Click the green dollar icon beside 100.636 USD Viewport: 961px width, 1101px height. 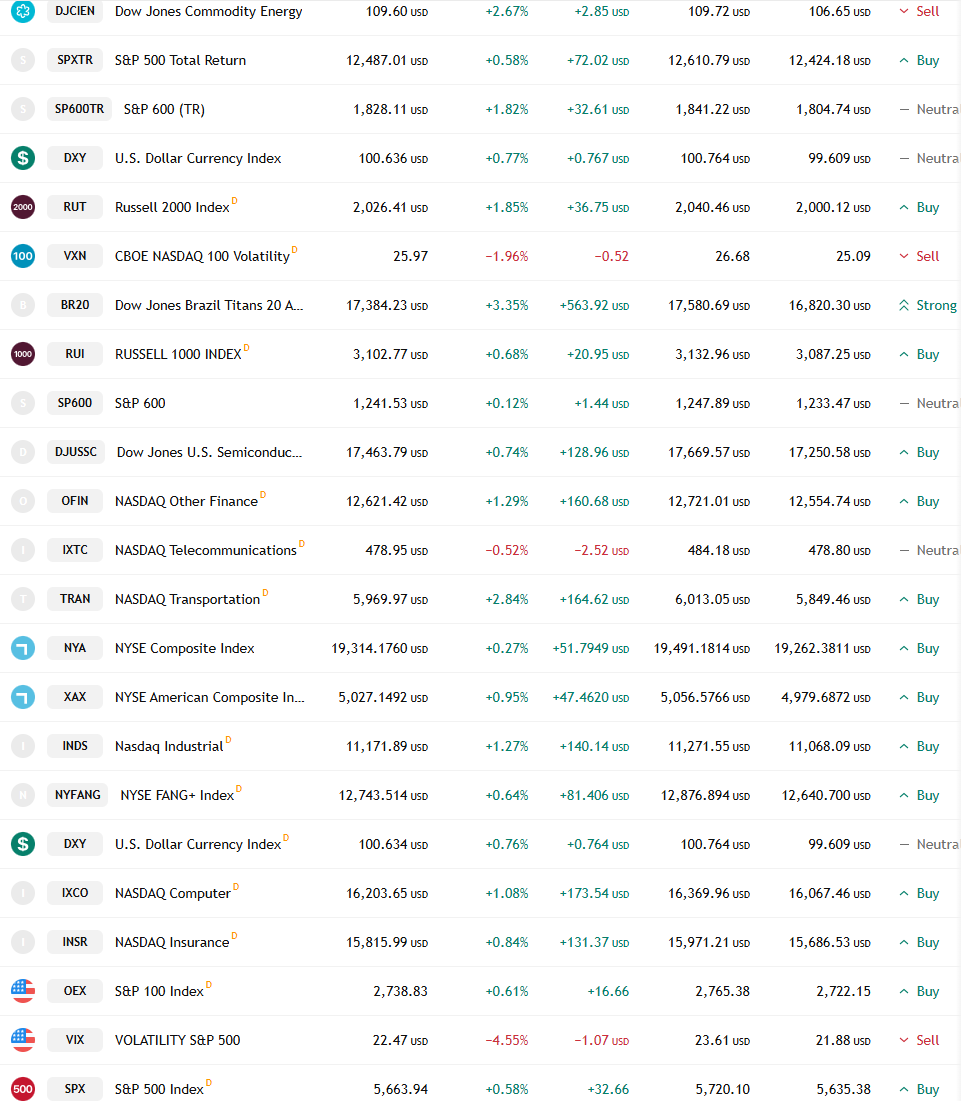tap(23, 158)
